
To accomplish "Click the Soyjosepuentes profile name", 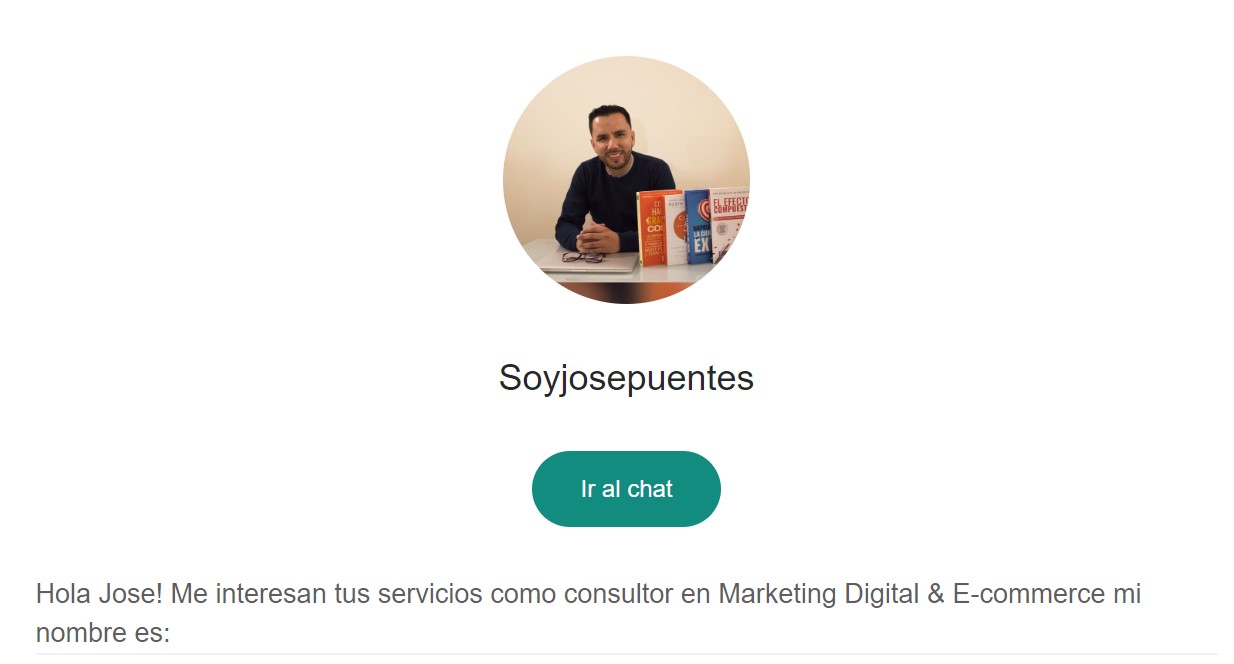I will 626,378.
